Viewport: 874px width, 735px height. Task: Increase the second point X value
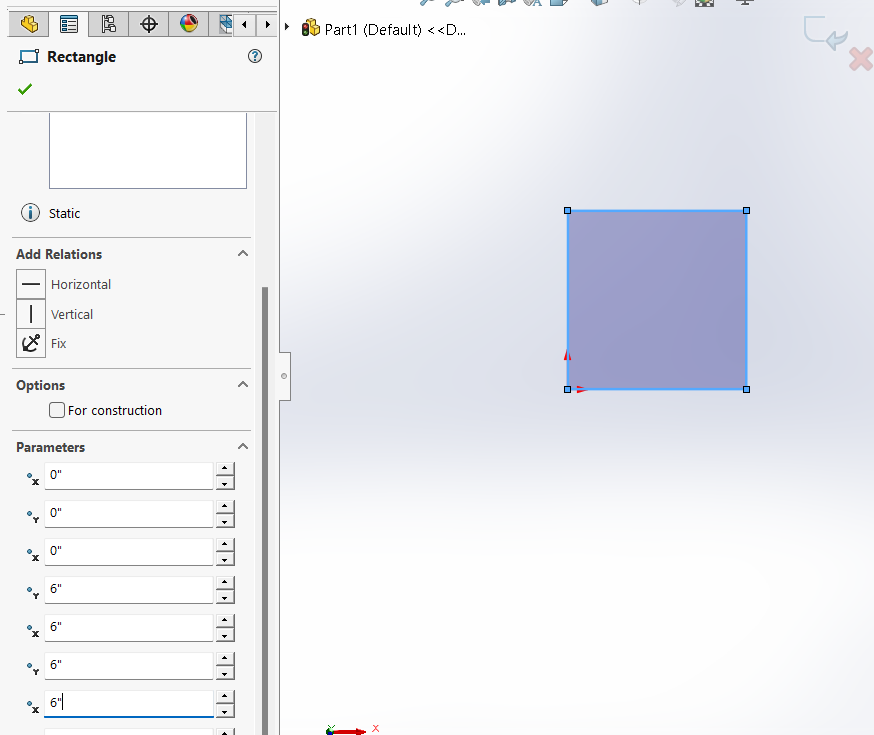[x=225, y=545]
